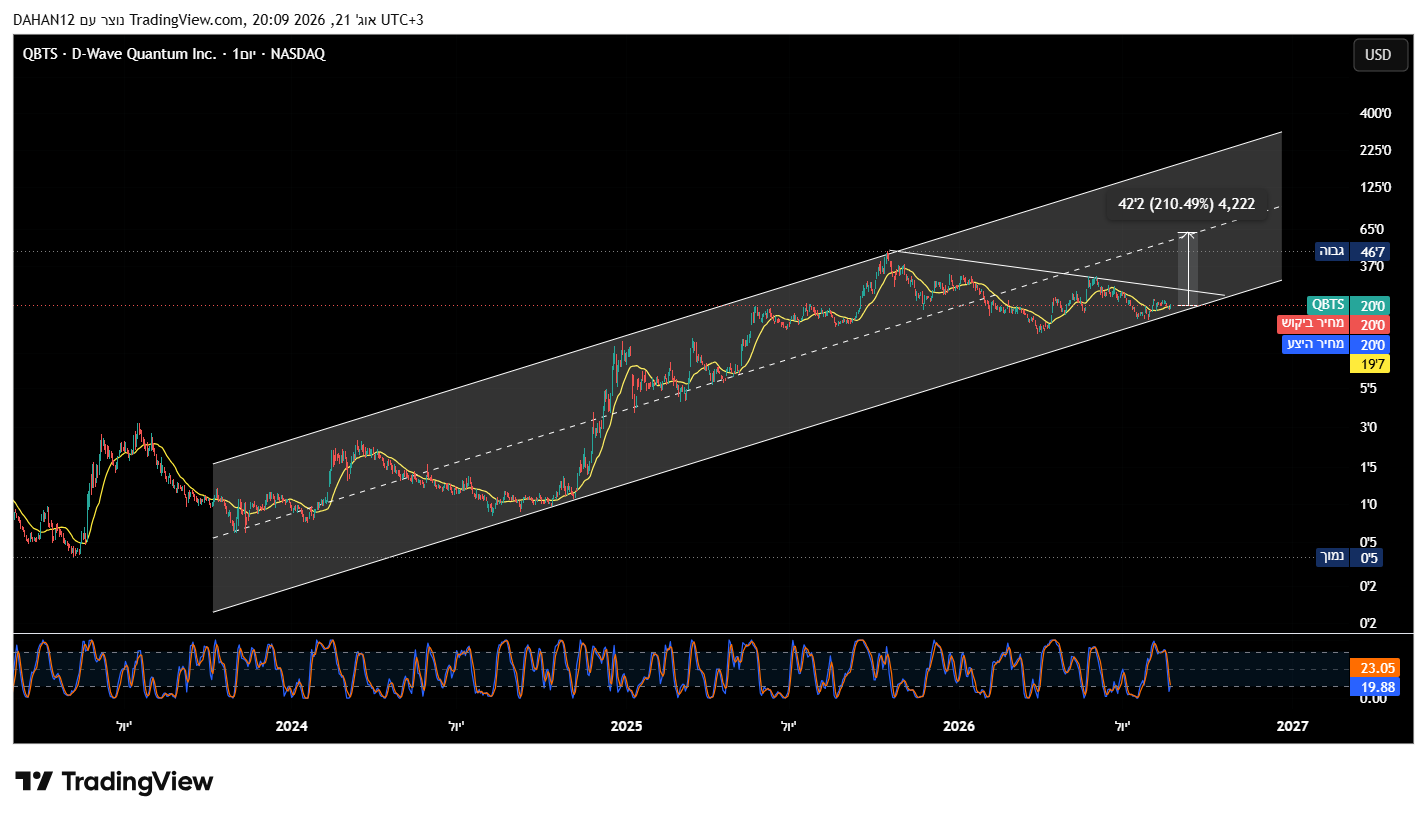The width and height of the screenshot is (1427, 819).
Task: Click the גבוה high price tag
Action: click(x=1332, y=251)
